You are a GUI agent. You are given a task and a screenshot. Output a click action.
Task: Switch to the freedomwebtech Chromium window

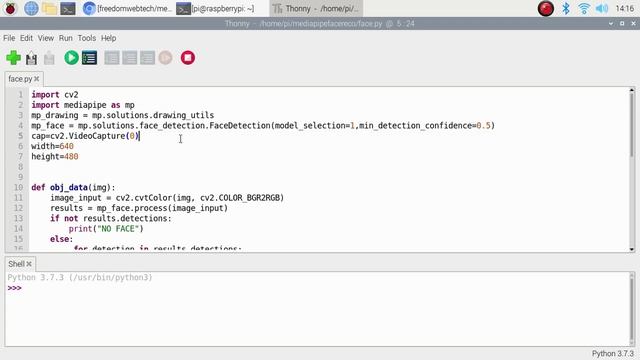point(127,8)
